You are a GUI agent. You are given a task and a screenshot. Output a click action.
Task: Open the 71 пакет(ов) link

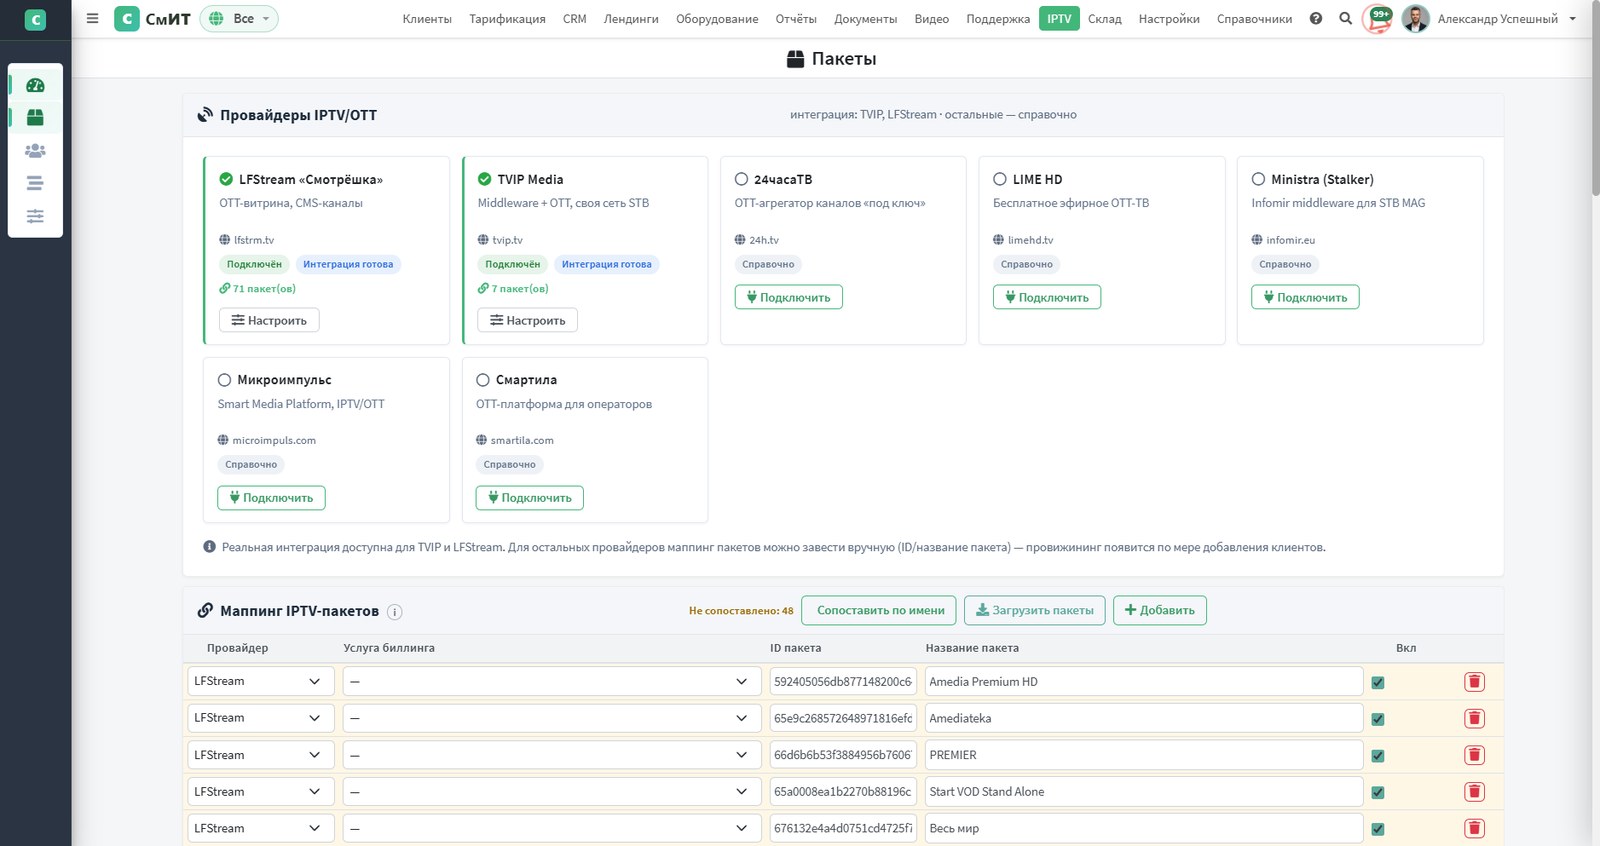(257, 289)
